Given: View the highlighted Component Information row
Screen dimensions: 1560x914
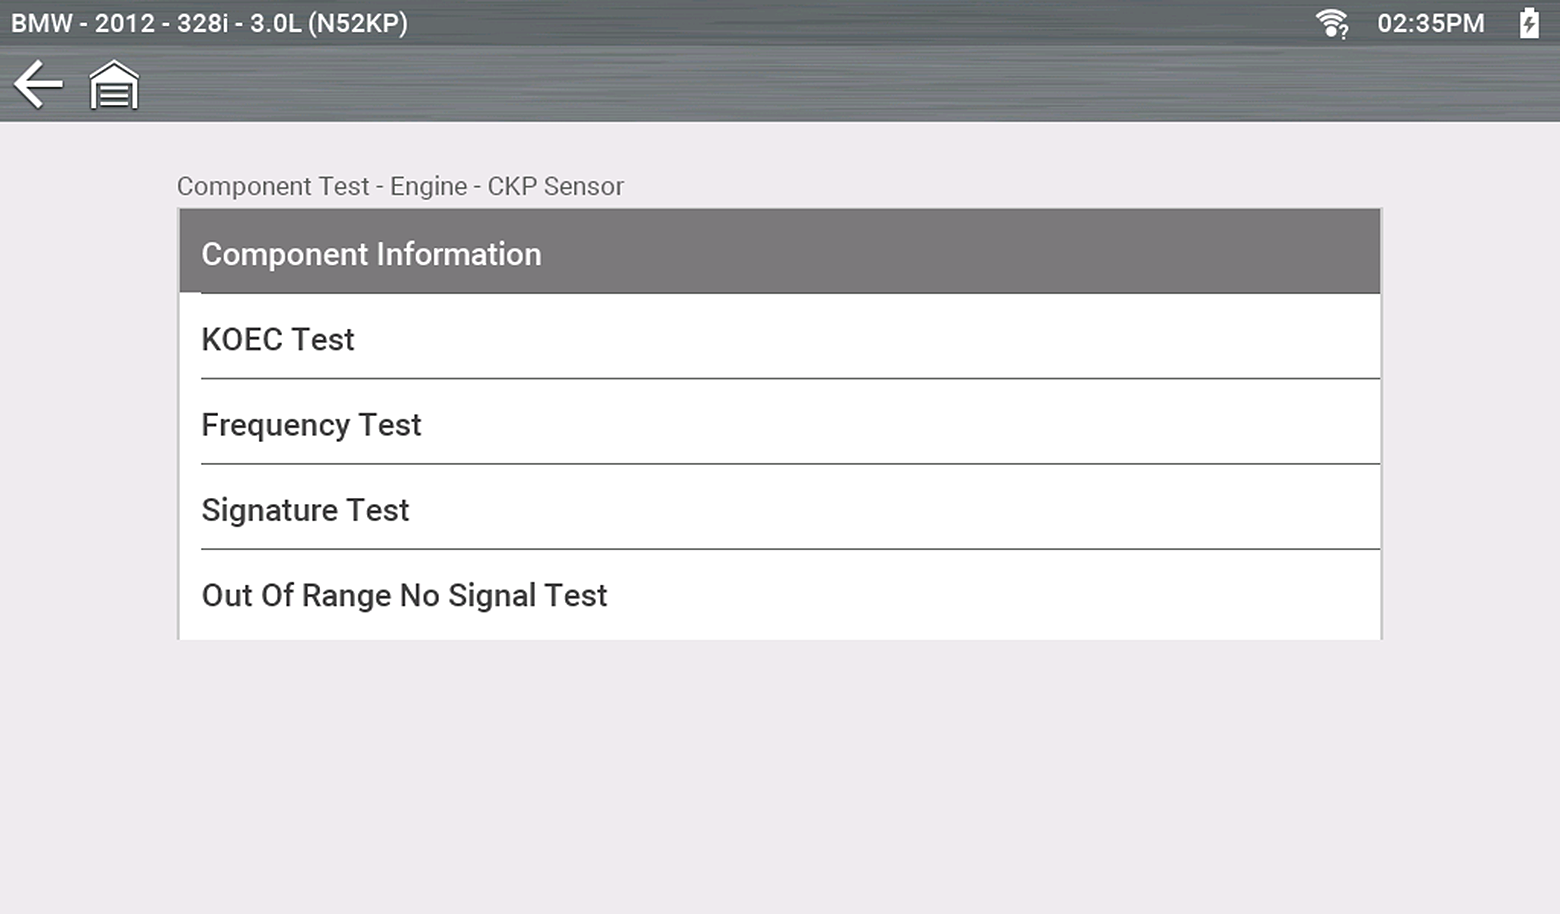Looking at the screenshot, I should [779, 254].
